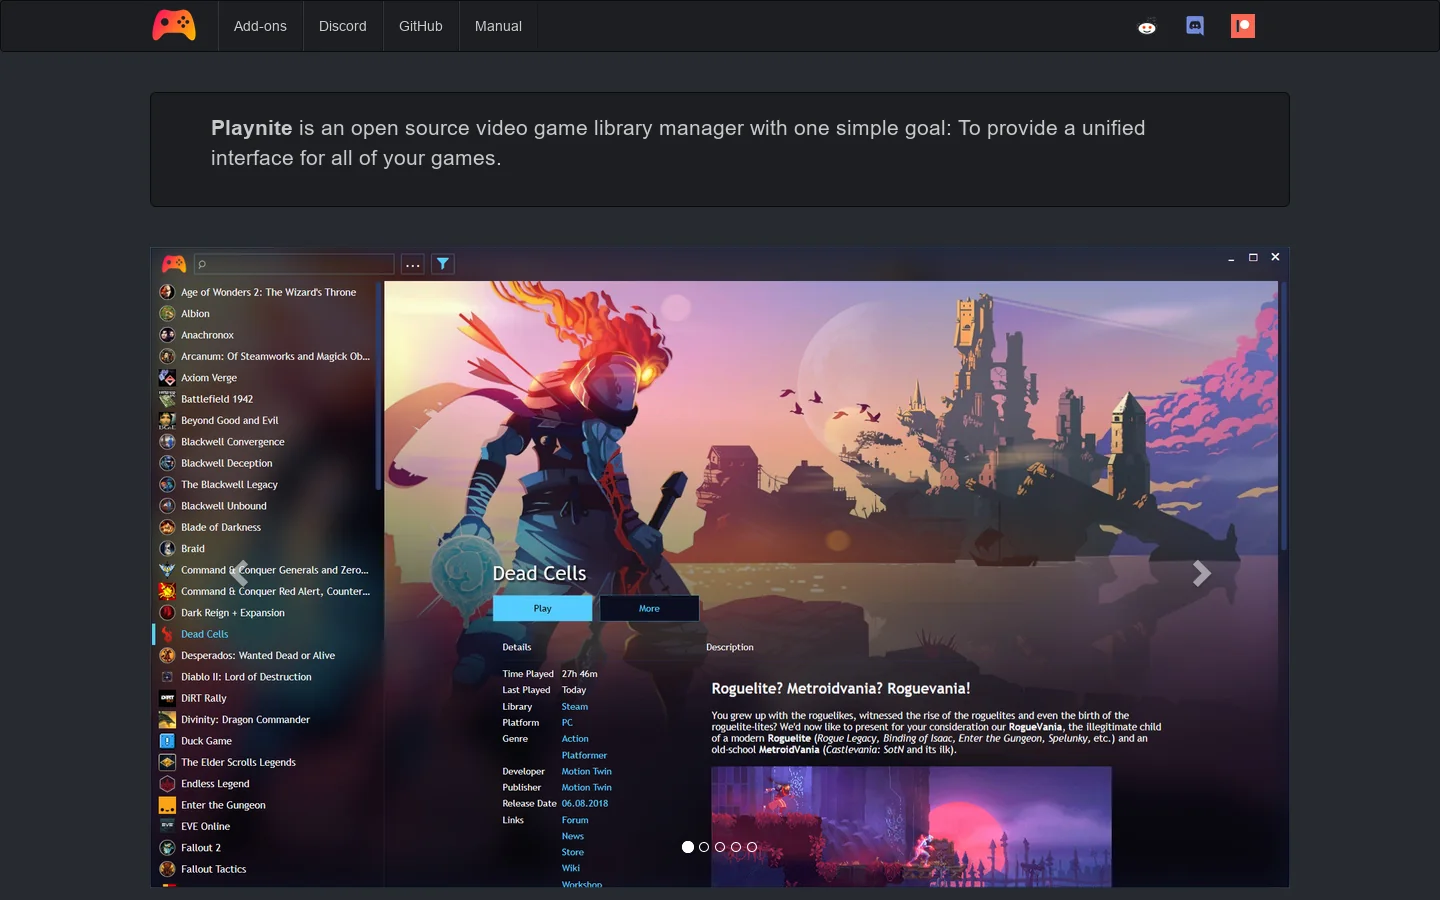Screen dimensions: 1440x900
Task: Click the Divinity: Dragon Commander icon
Action: pyautogui.click(x=167, y=720)
